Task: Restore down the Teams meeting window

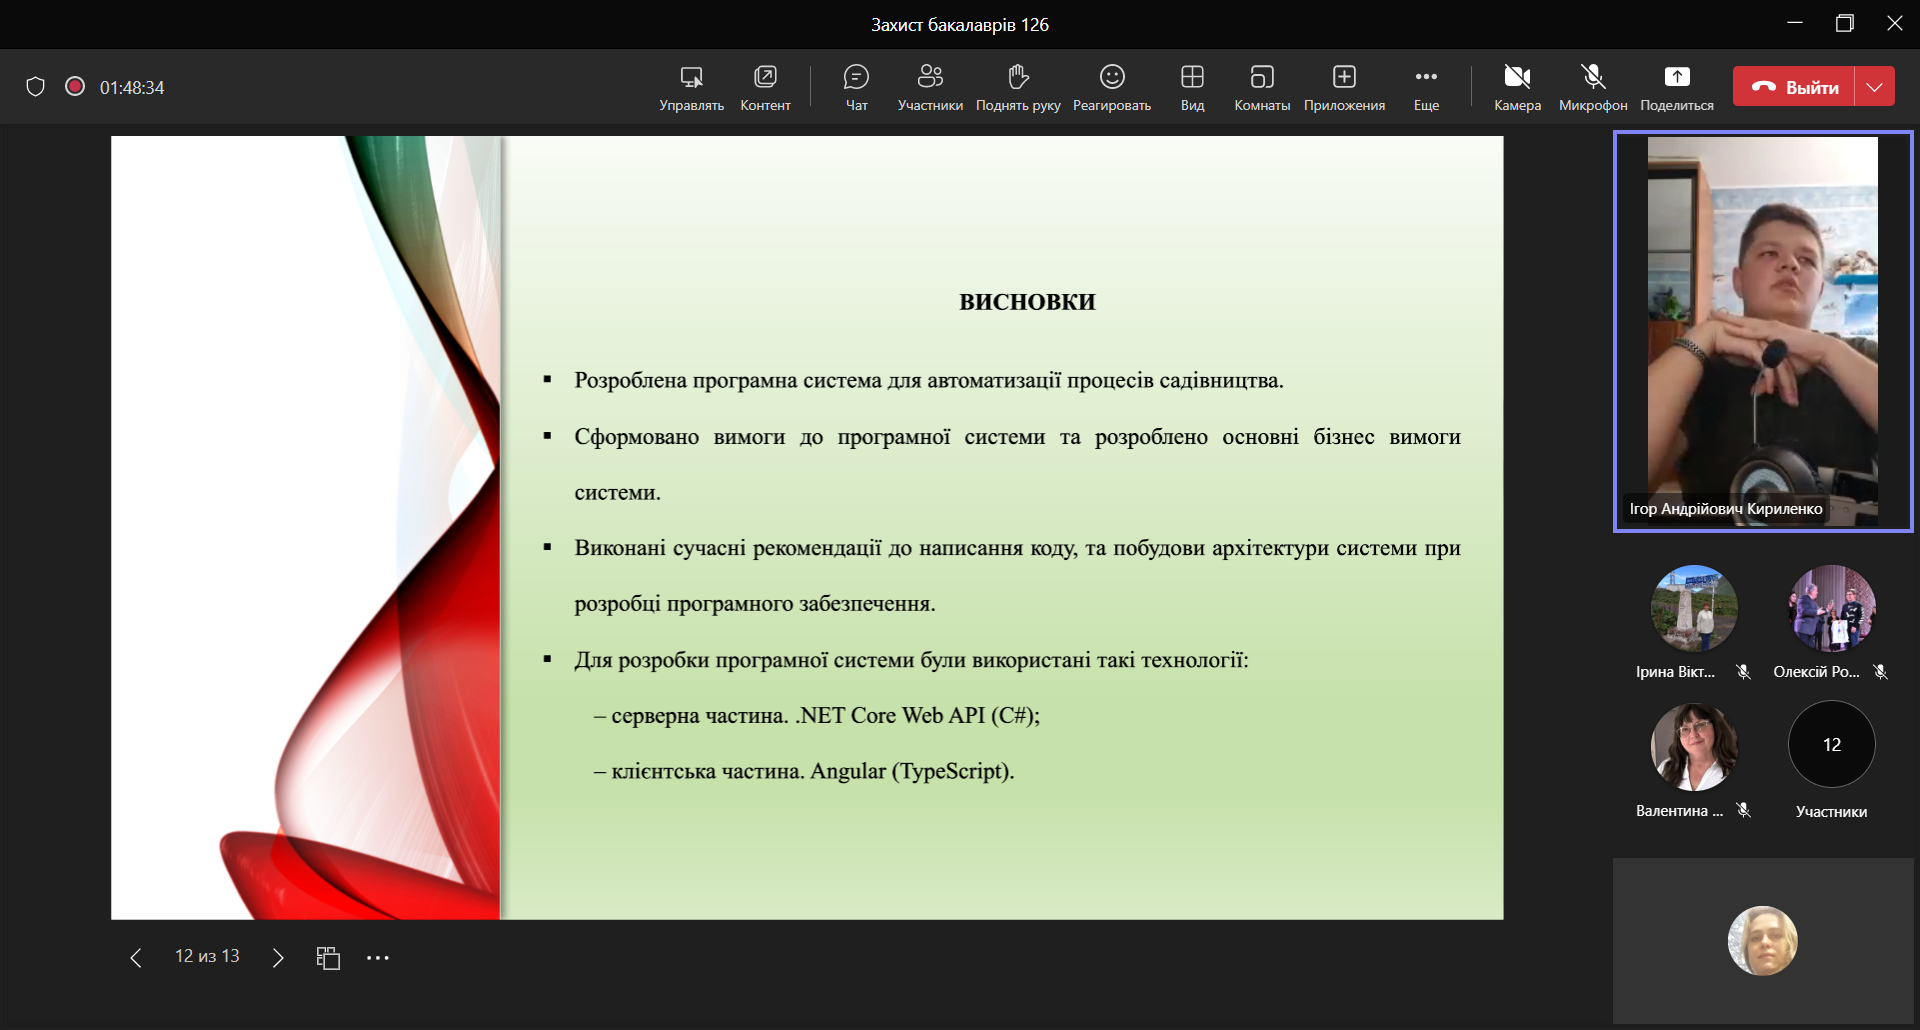Action: point(1845,23)
